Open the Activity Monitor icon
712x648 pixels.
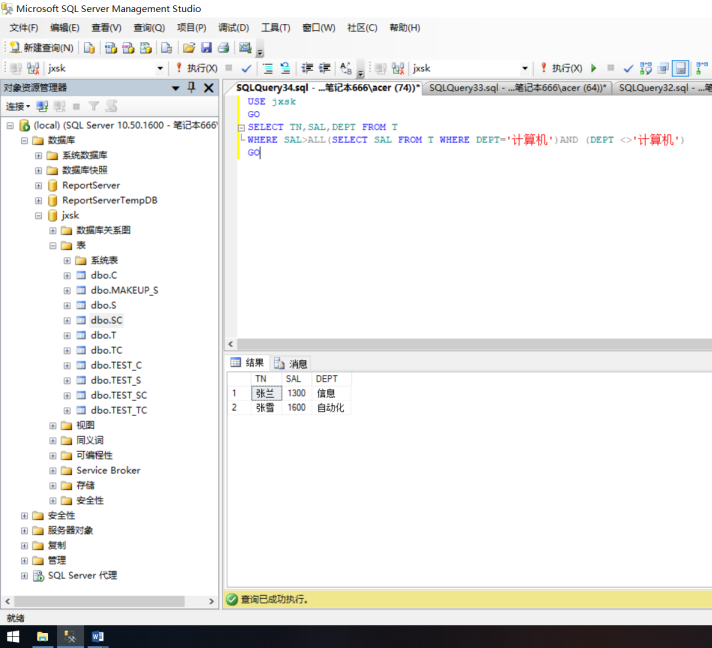[245, 48]
